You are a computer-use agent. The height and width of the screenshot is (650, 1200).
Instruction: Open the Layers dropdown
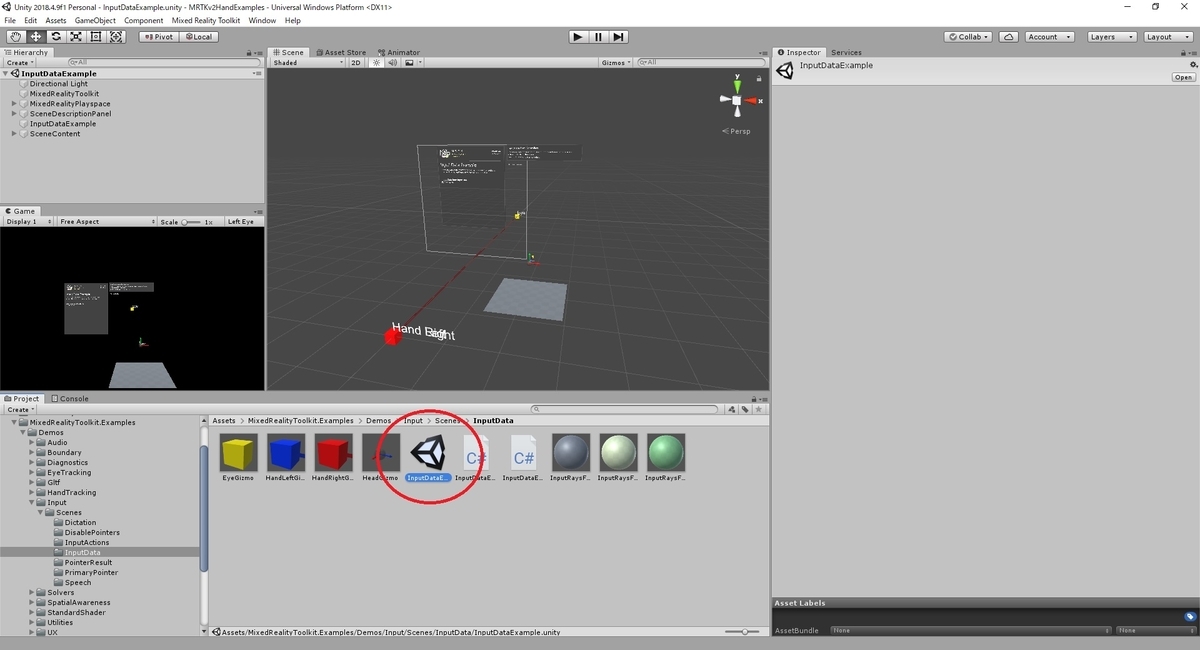[x=1111, y=37]
